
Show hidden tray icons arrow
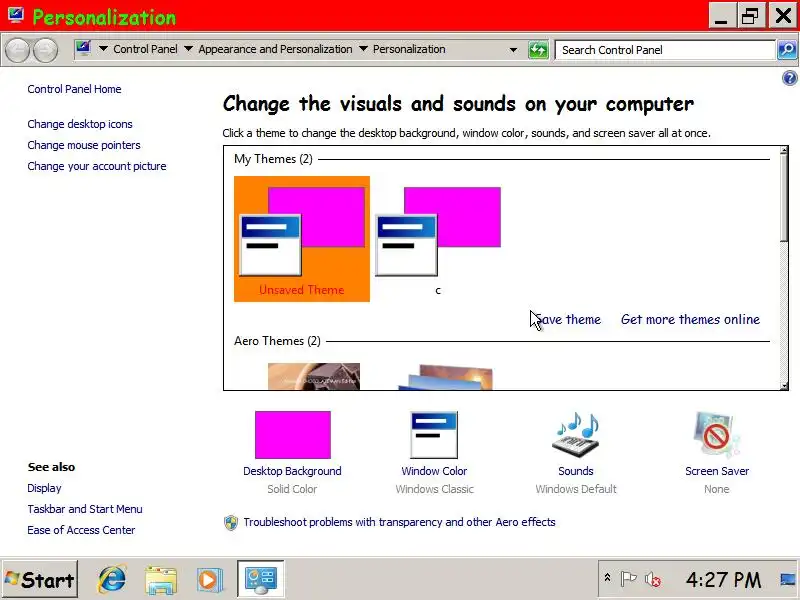coord(607,578)
